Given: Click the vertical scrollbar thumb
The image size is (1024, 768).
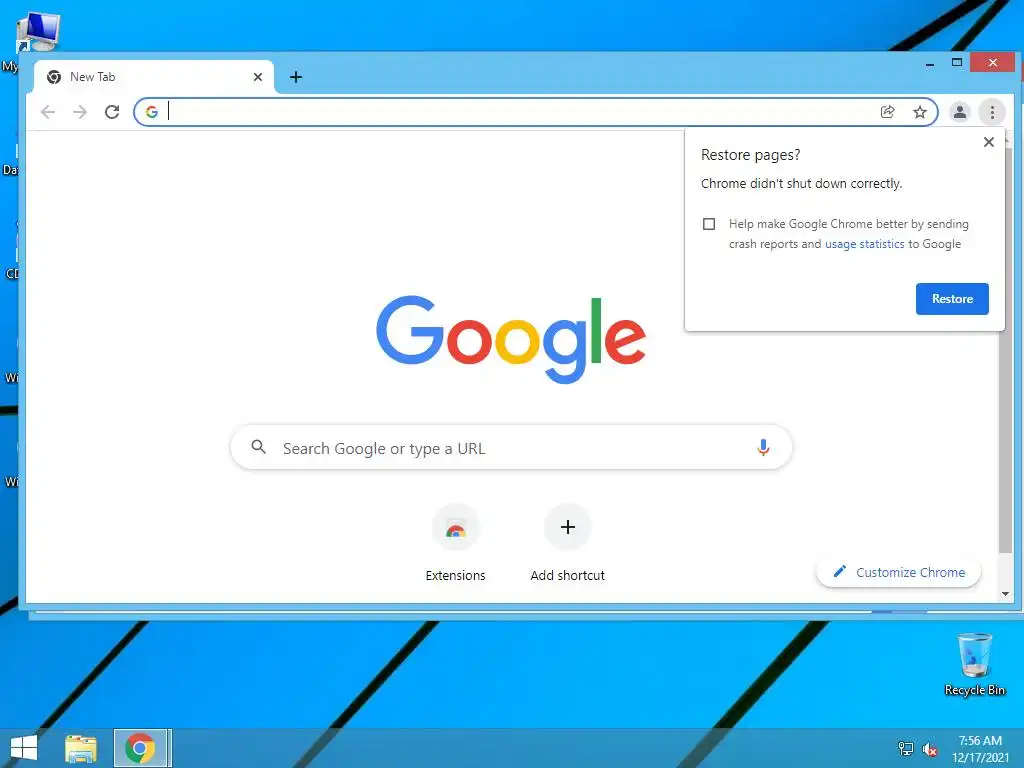Looking at the screenshot, I should coord(1005,350).
